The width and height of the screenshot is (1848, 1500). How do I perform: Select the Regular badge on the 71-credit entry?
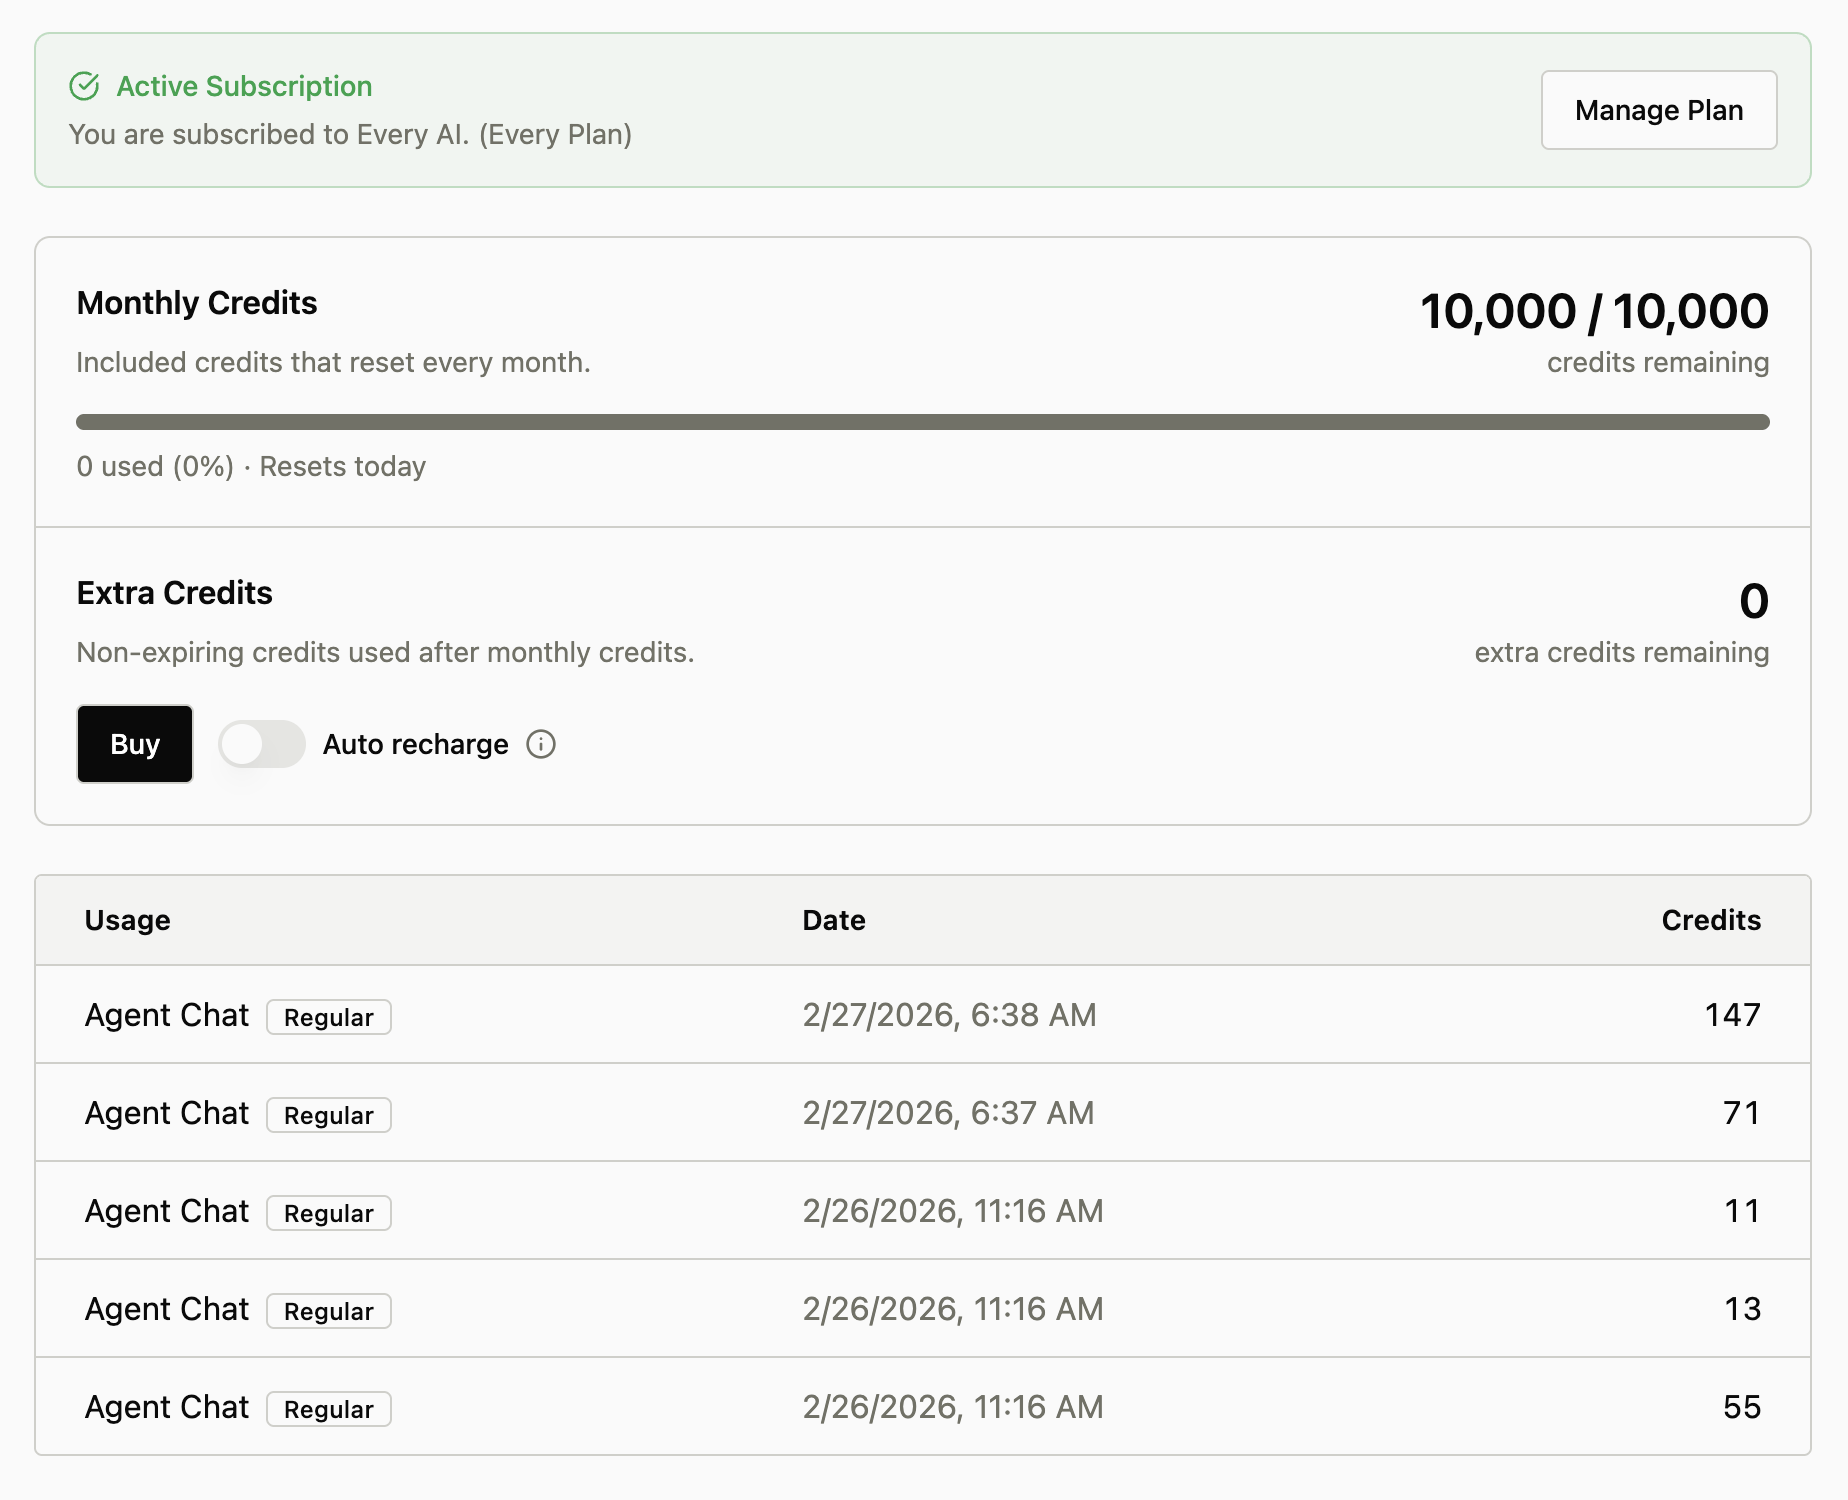coord(328,1115)
